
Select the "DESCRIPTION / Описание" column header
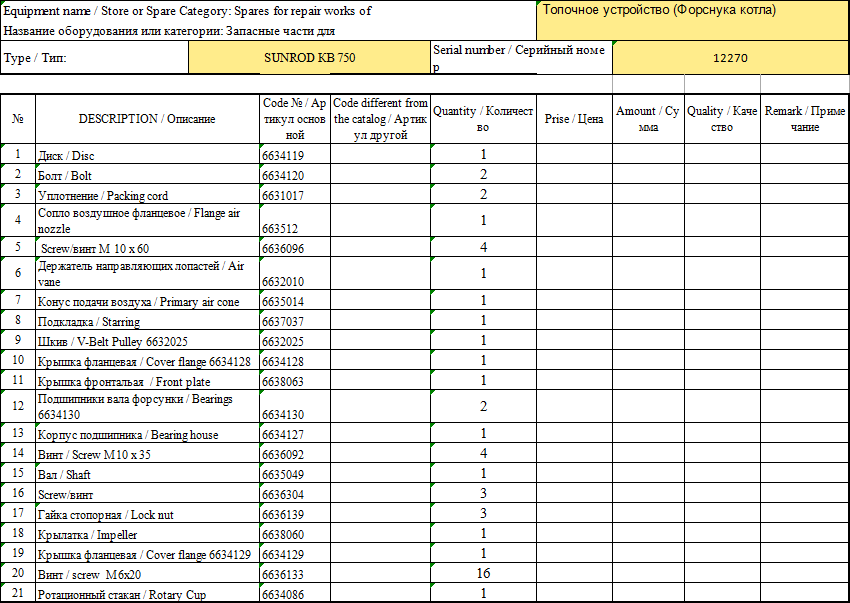pos(147,119)
